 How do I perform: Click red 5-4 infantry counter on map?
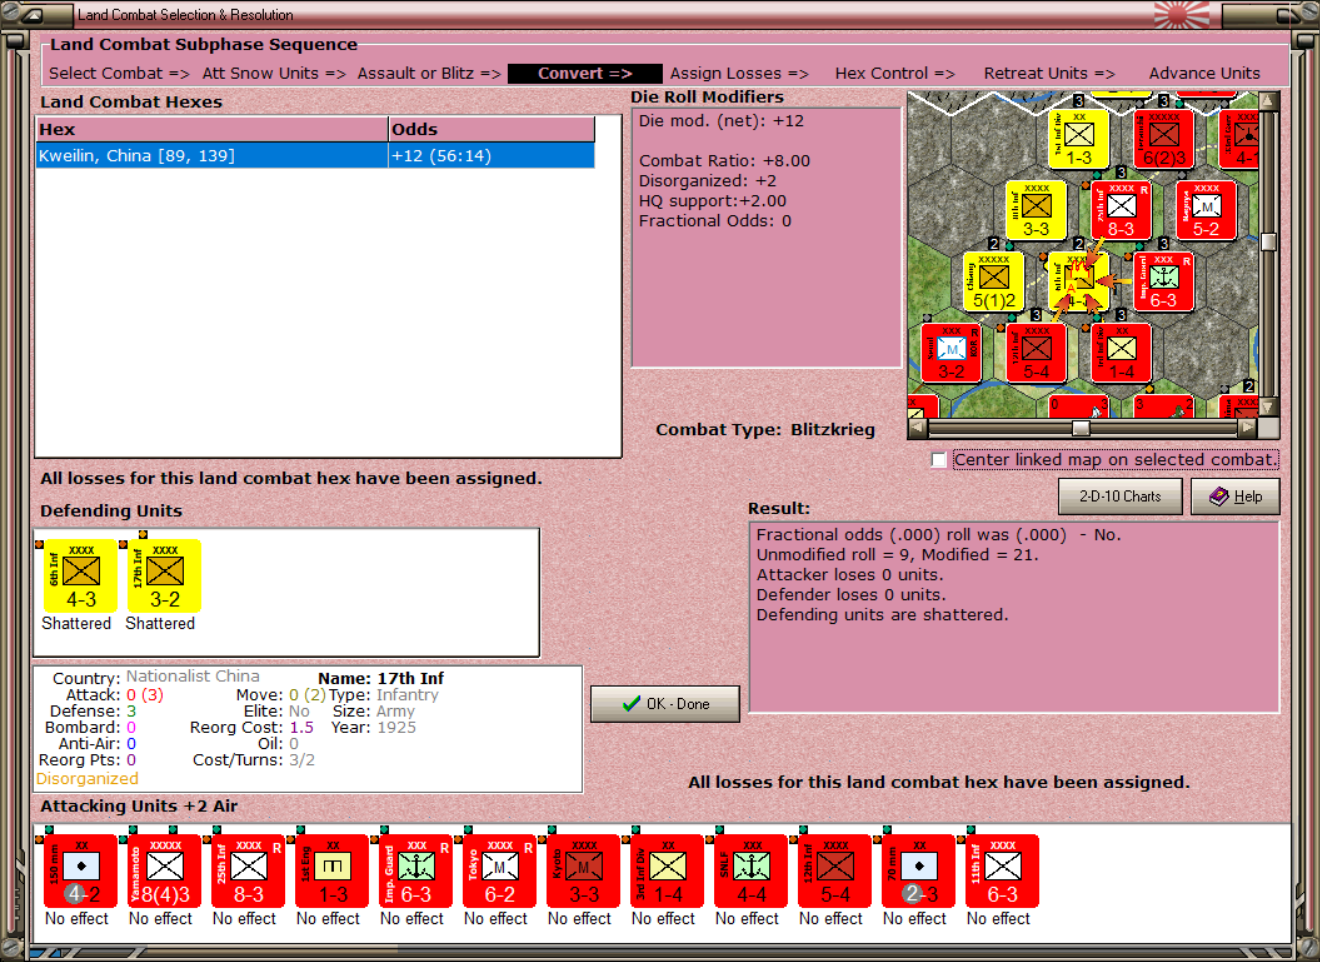[1036, 353]
